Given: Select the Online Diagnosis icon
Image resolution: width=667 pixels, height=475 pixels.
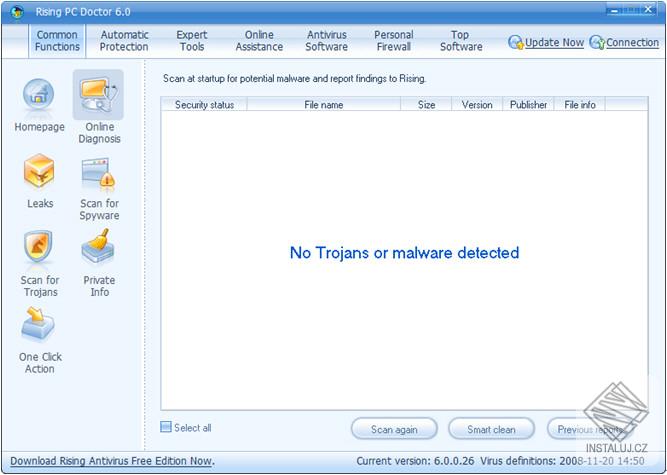Looking at the screenshot, I should point(98,95).
